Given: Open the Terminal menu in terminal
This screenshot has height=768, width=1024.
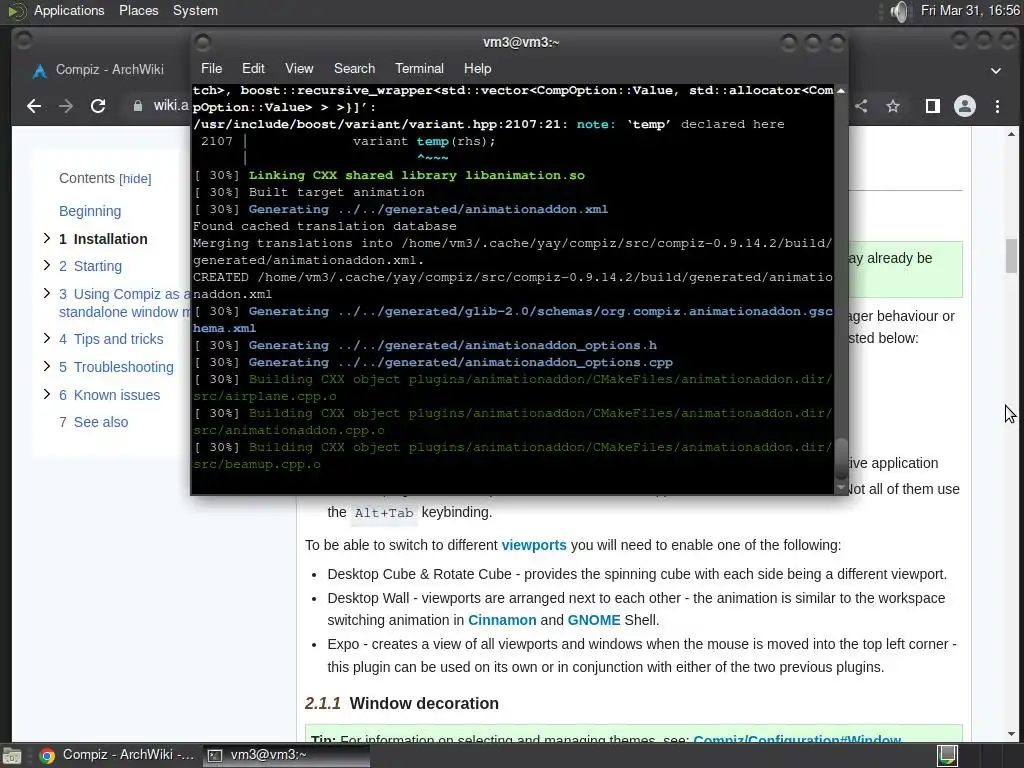Looking at the screenshot, I should [x=419, y=69].
